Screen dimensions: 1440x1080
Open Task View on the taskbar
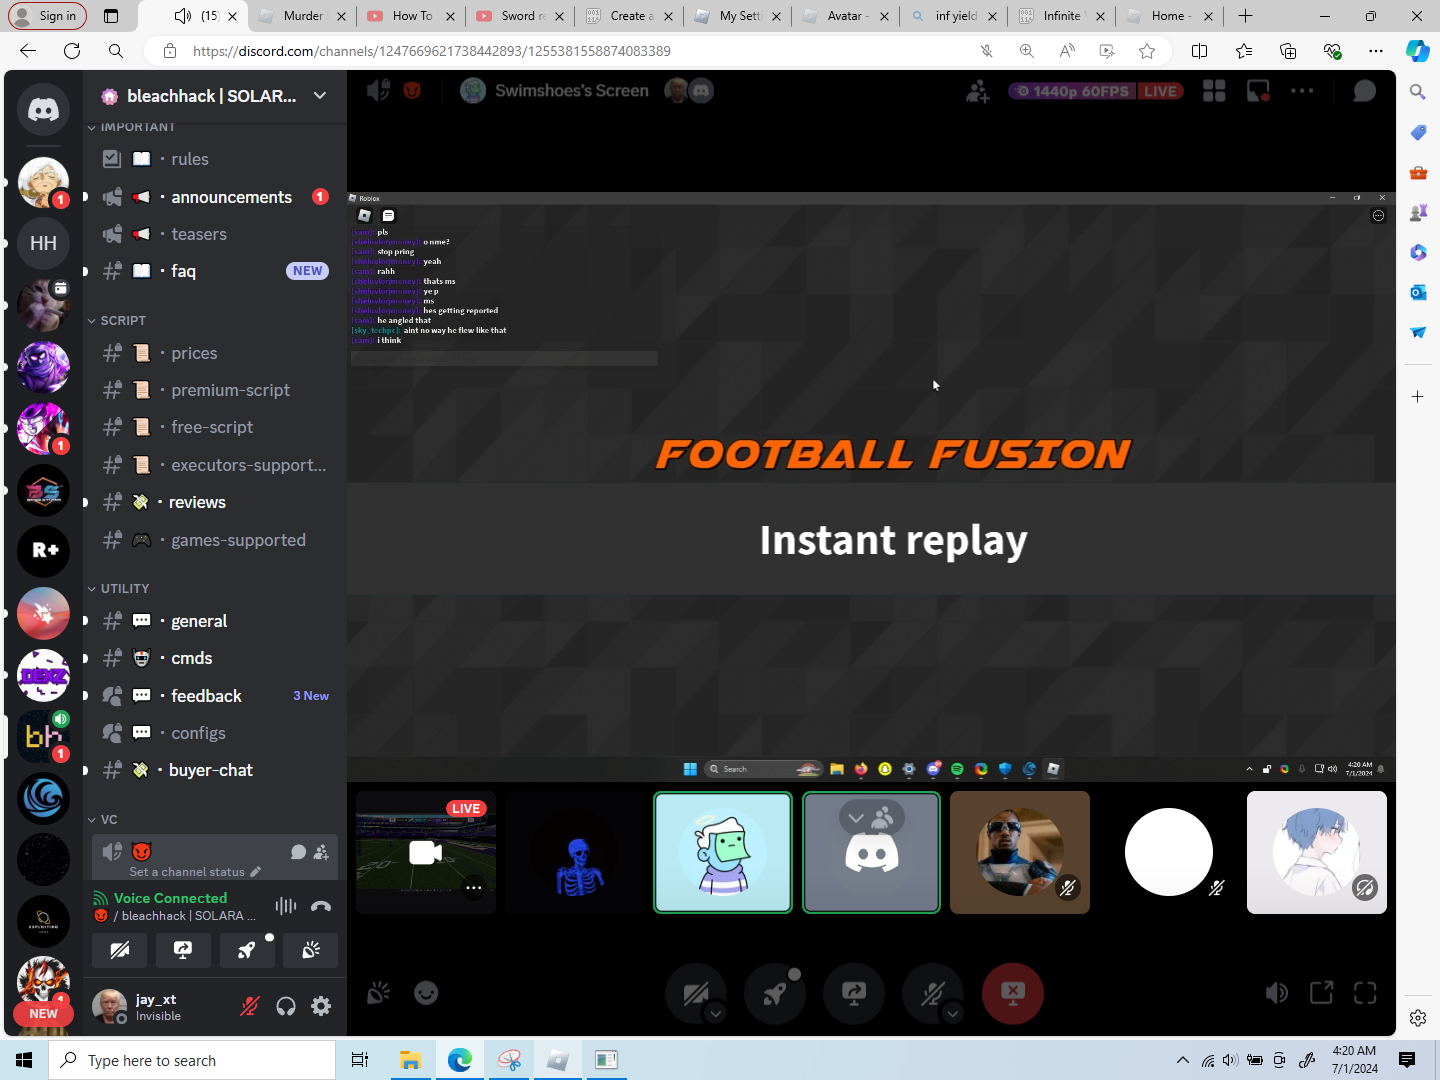pyautogui.click(x=360, y=1060)
